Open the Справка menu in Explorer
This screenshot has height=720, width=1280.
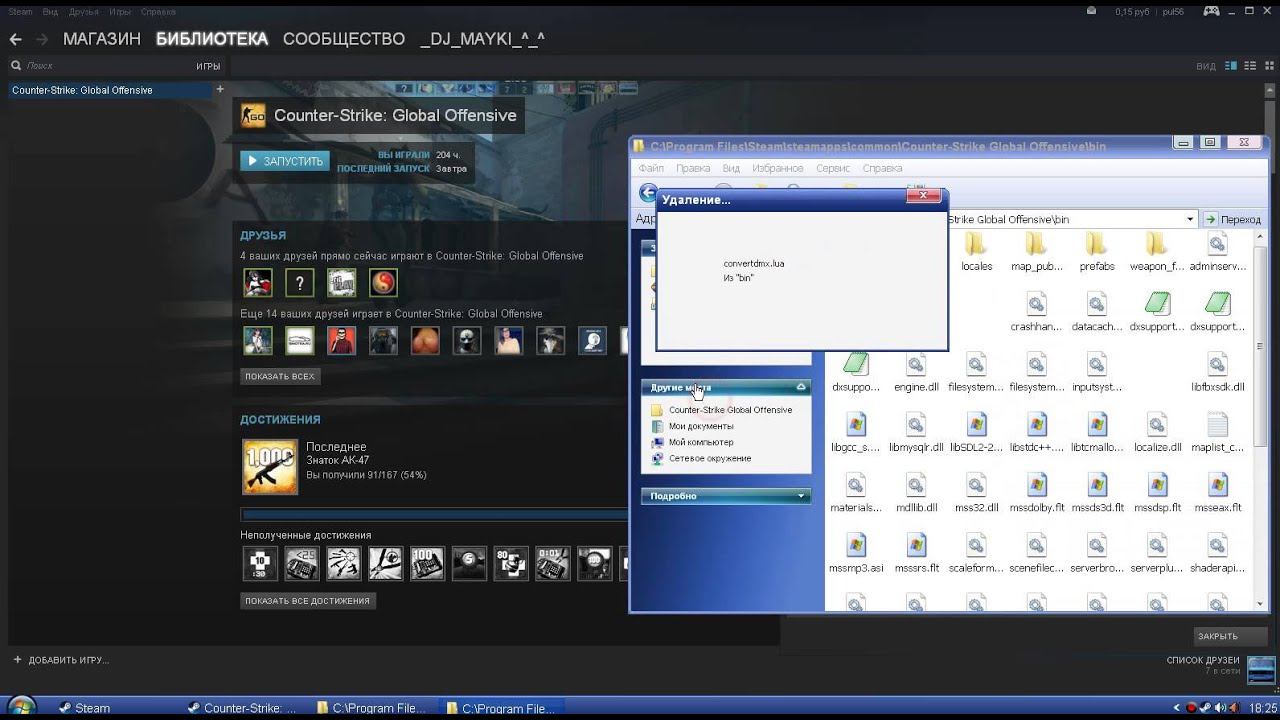(882, 168)
